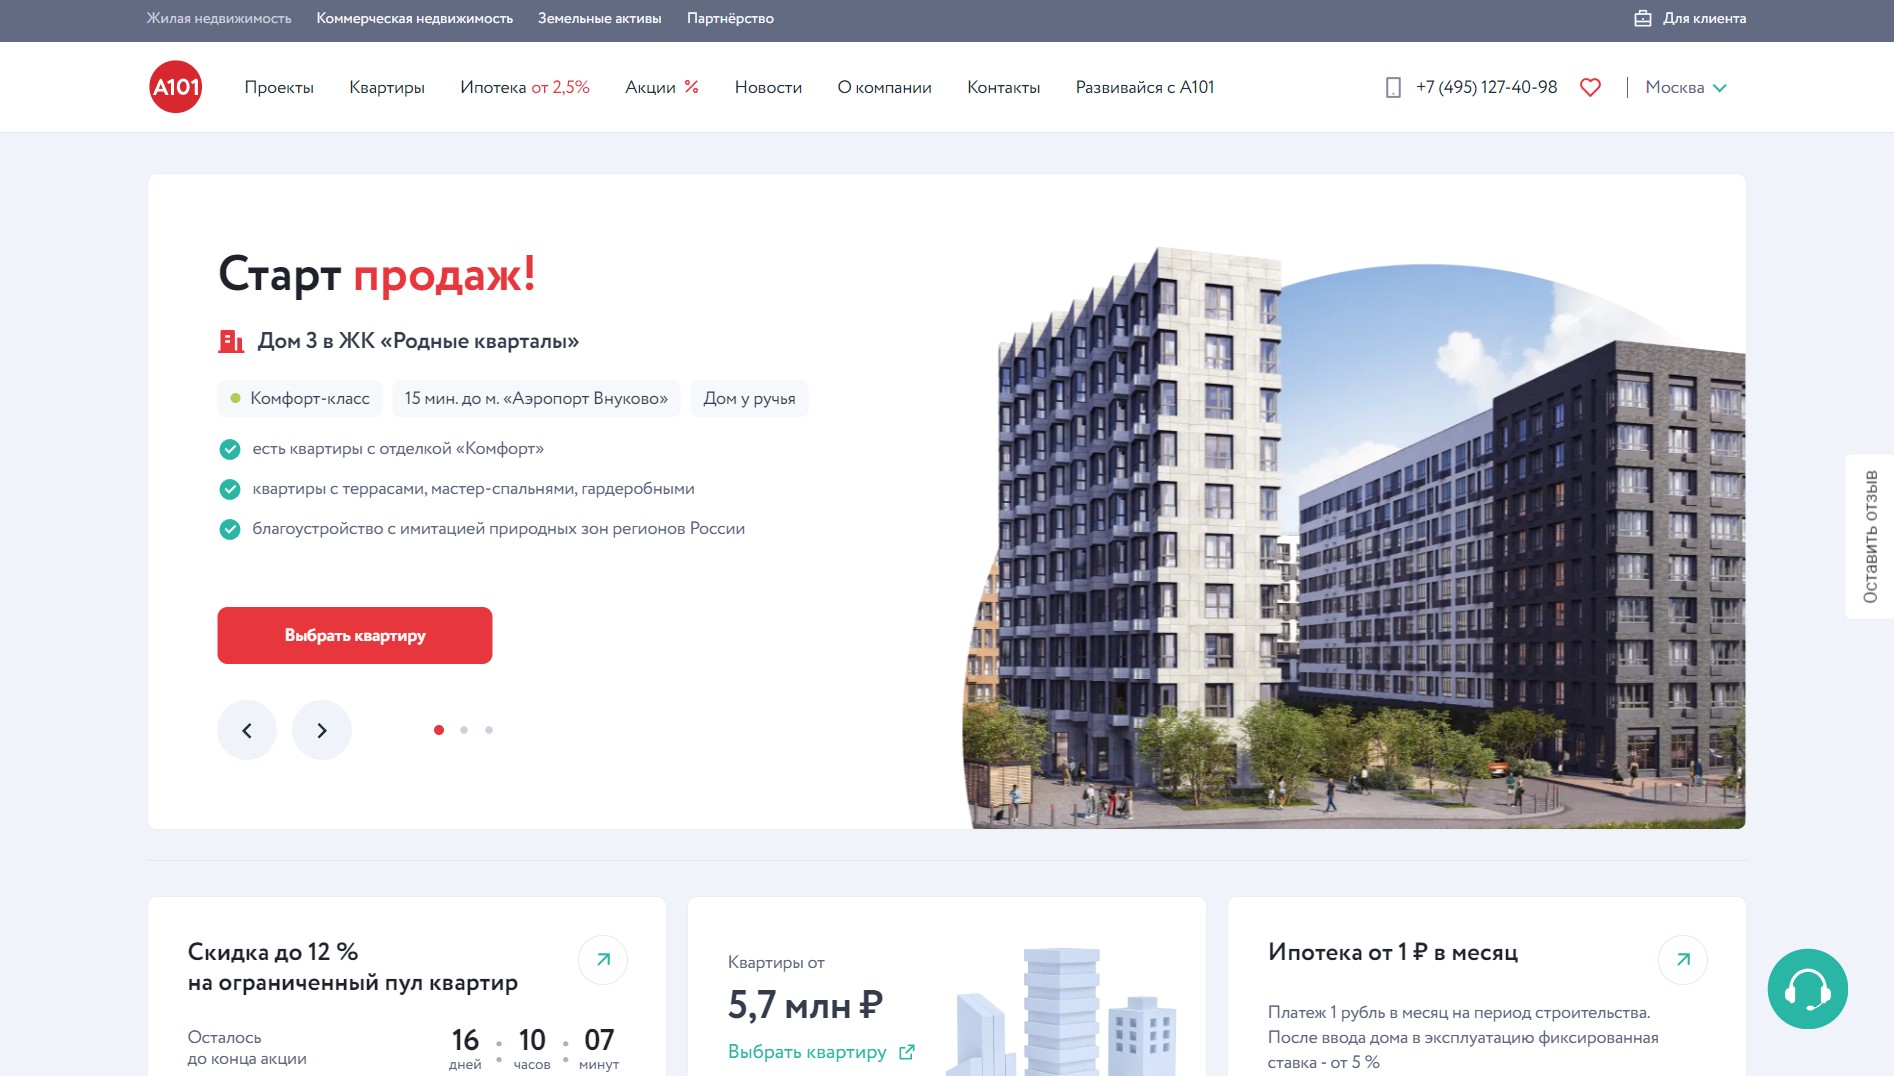The height and width of the screenshot is (1076, 1894).
Task: Open the О компании menu item
Action: (885, 88)
